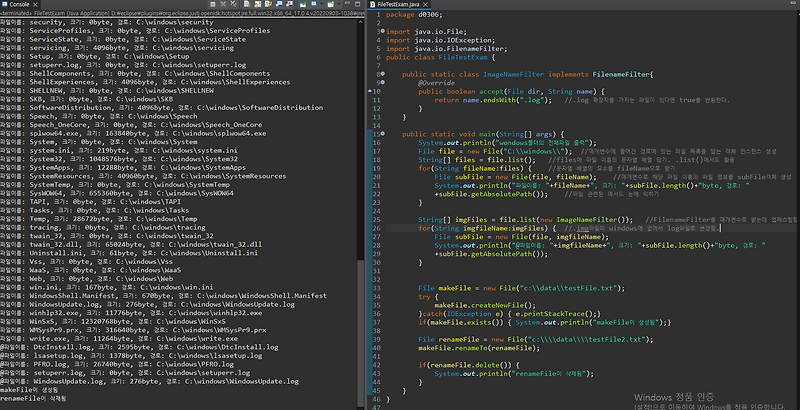Collapse the main method fold at line 15
The image size is (800, 410).
click(381, 133)
